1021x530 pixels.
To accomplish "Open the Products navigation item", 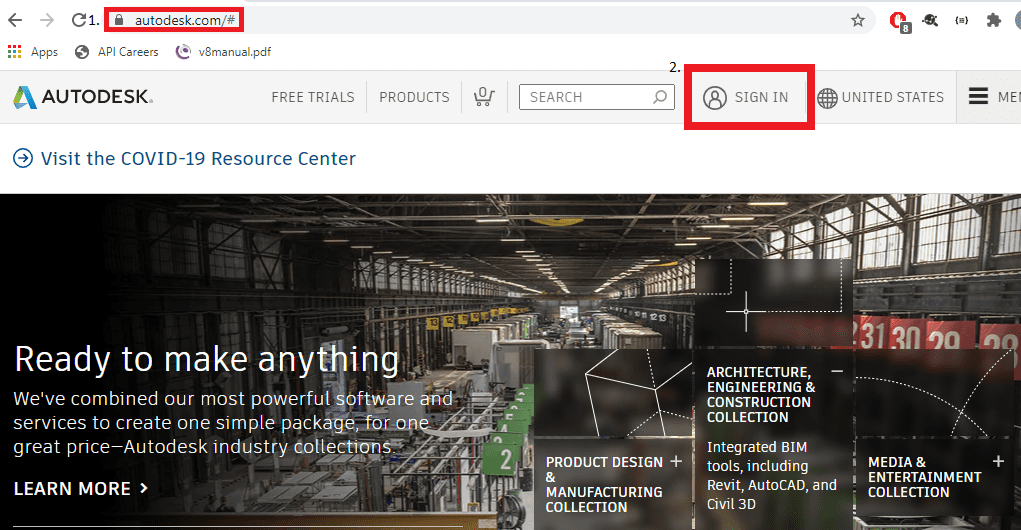I will 414,97.
